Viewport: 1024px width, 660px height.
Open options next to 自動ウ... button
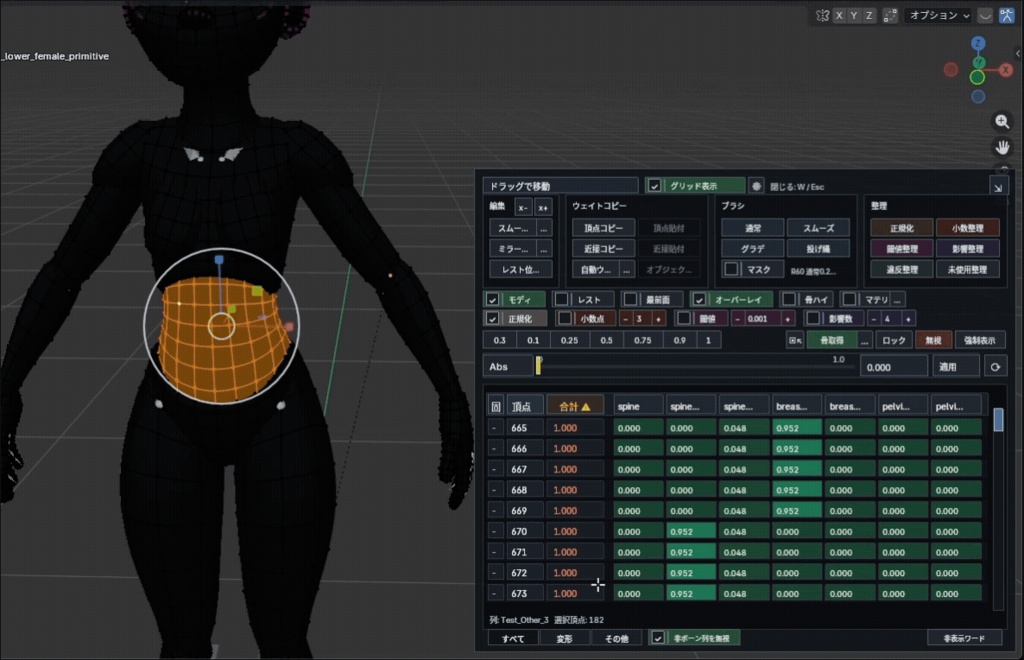pyautogui.click(x=626, y=270)
